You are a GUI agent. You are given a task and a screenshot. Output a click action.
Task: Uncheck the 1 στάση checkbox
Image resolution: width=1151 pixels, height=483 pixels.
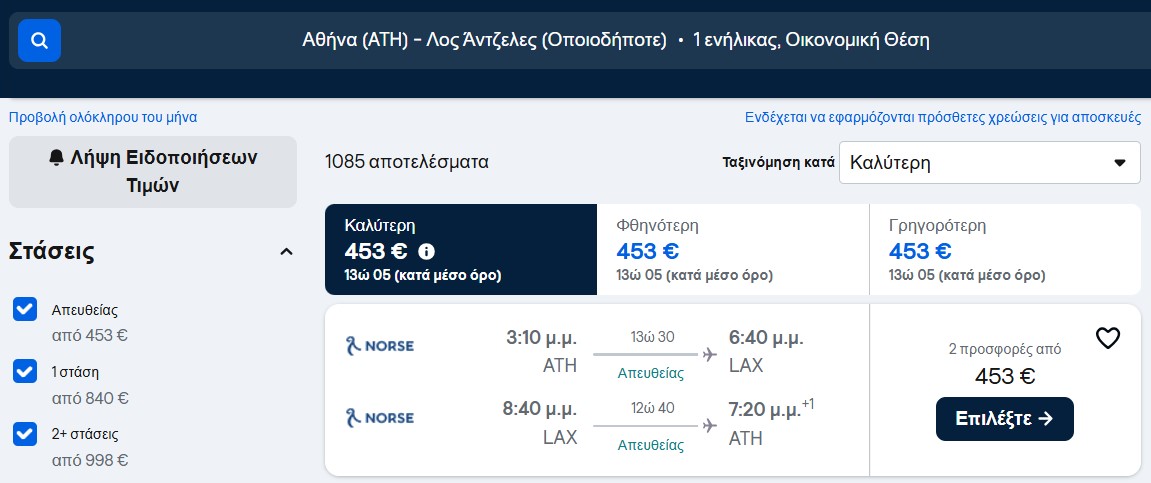[x=25, y=371]
